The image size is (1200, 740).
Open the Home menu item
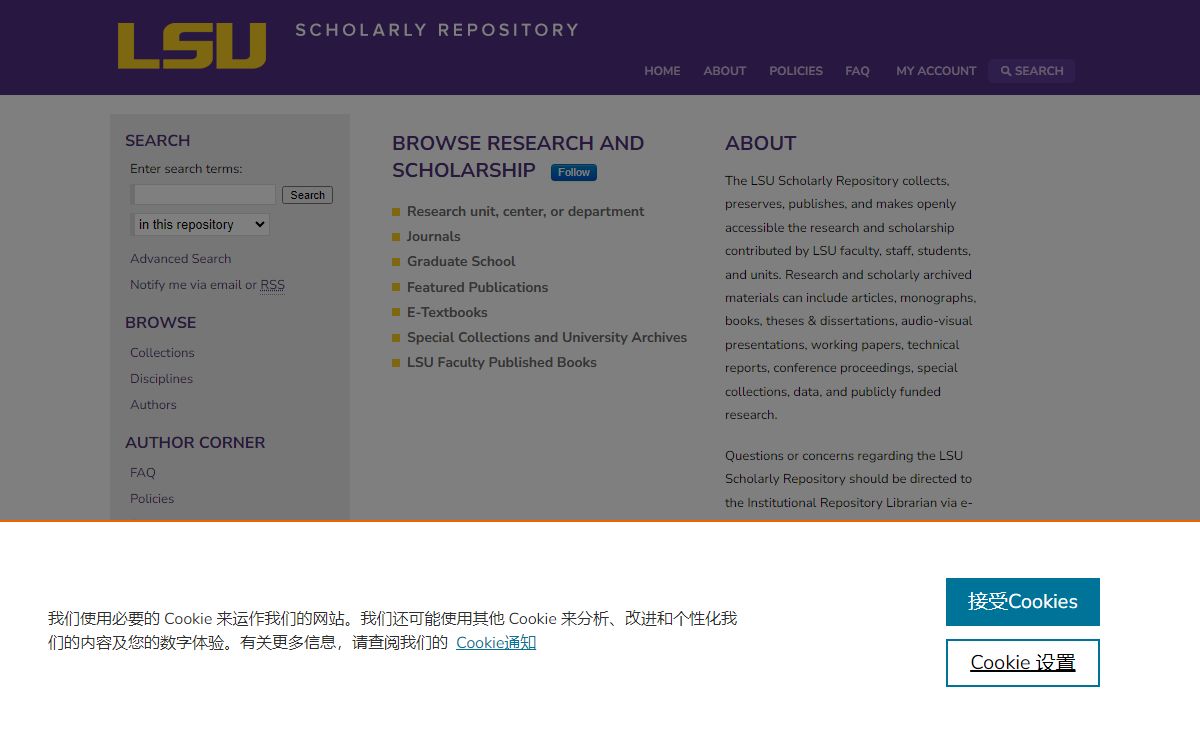[662, 71]
